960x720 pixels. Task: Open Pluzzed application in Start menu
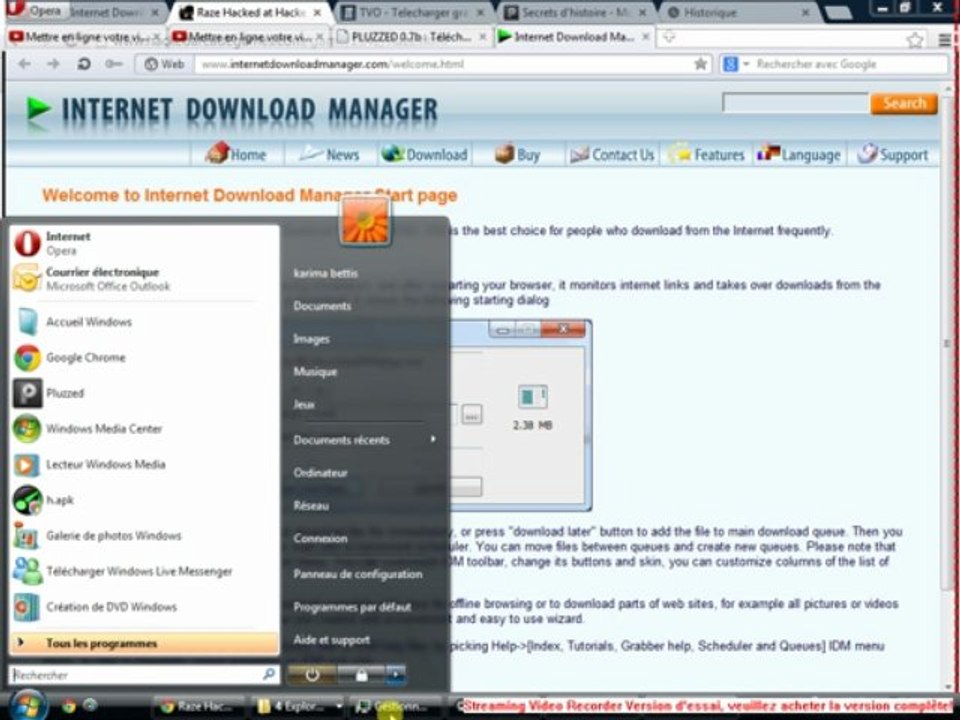[x=144, y=393]
